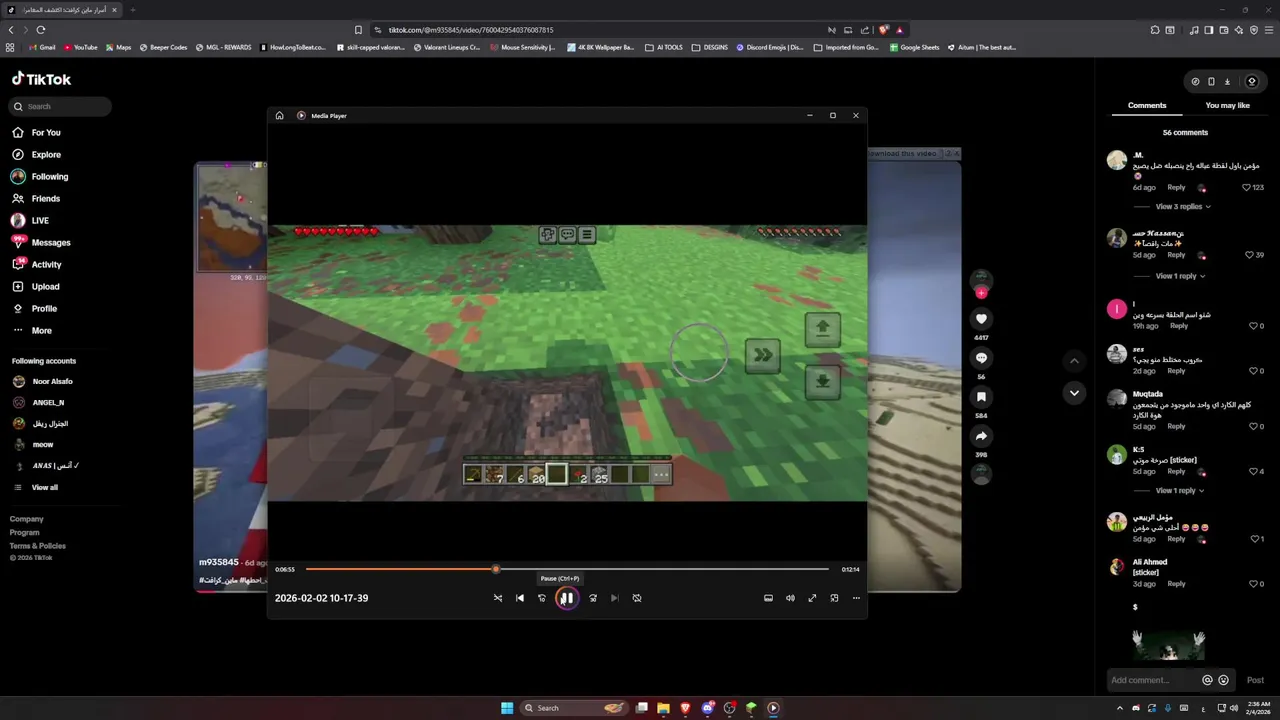Open comments on the video
The image size is (1280, 720).
(981, 358)
